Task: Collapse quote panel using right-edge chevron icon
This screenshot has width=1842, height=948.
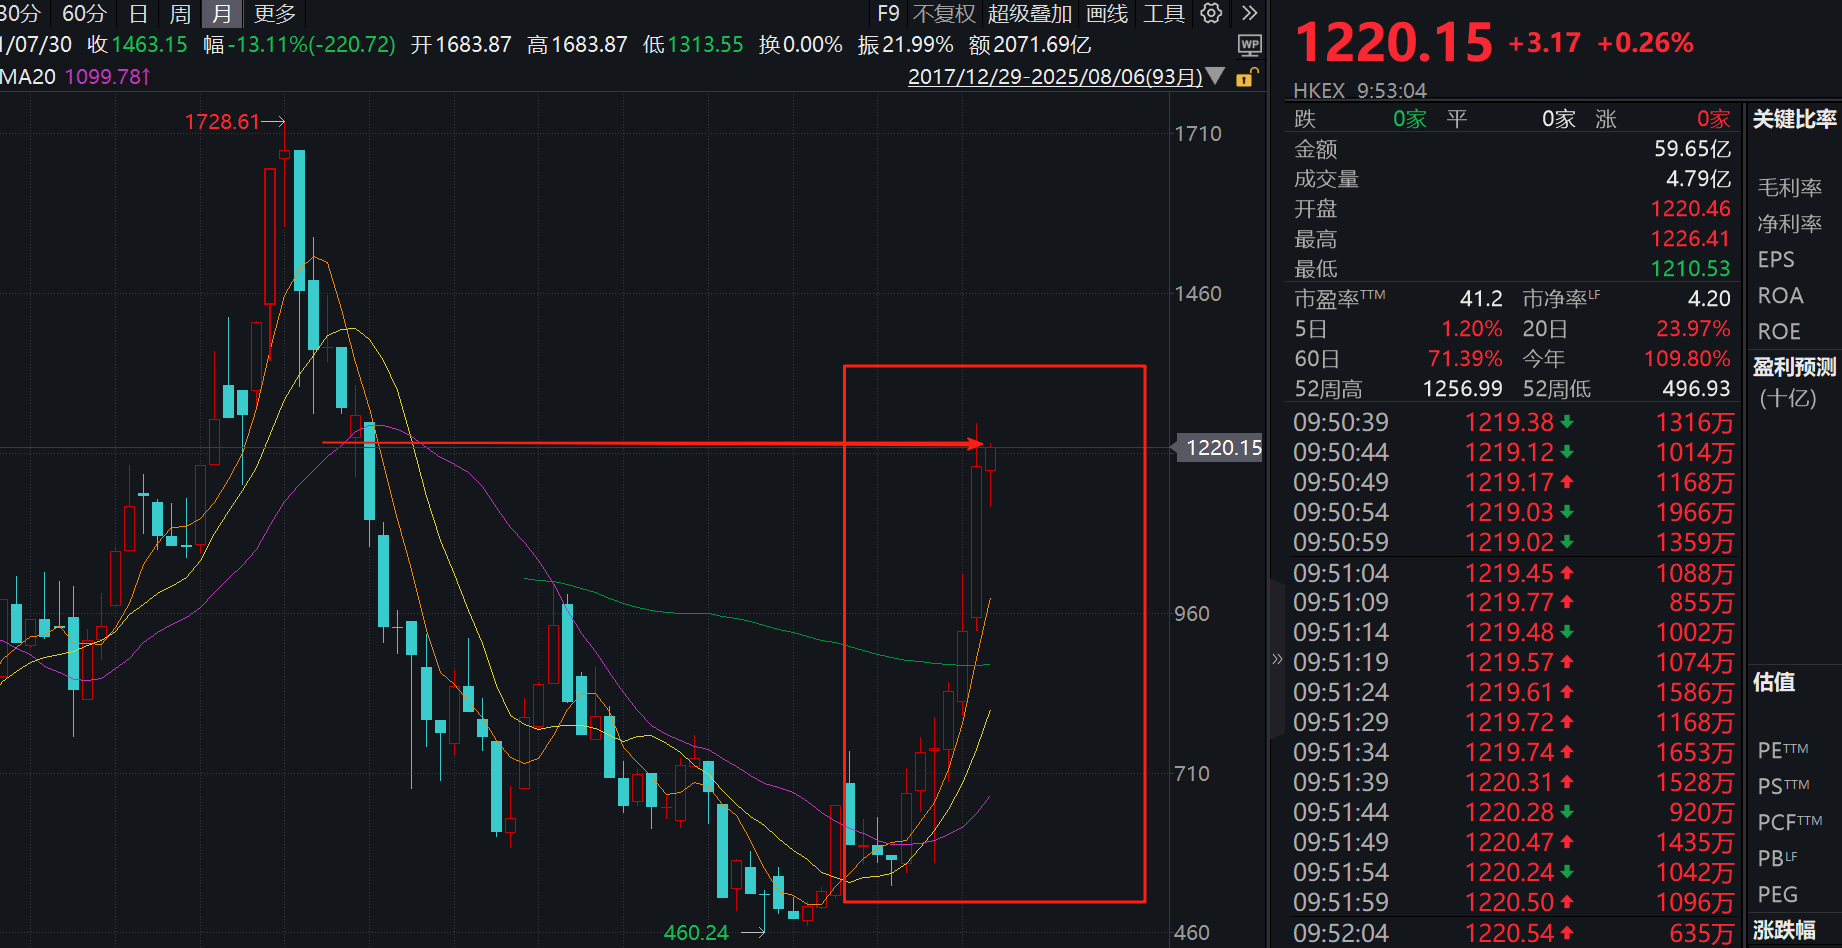Action: tap(1277, 658)
